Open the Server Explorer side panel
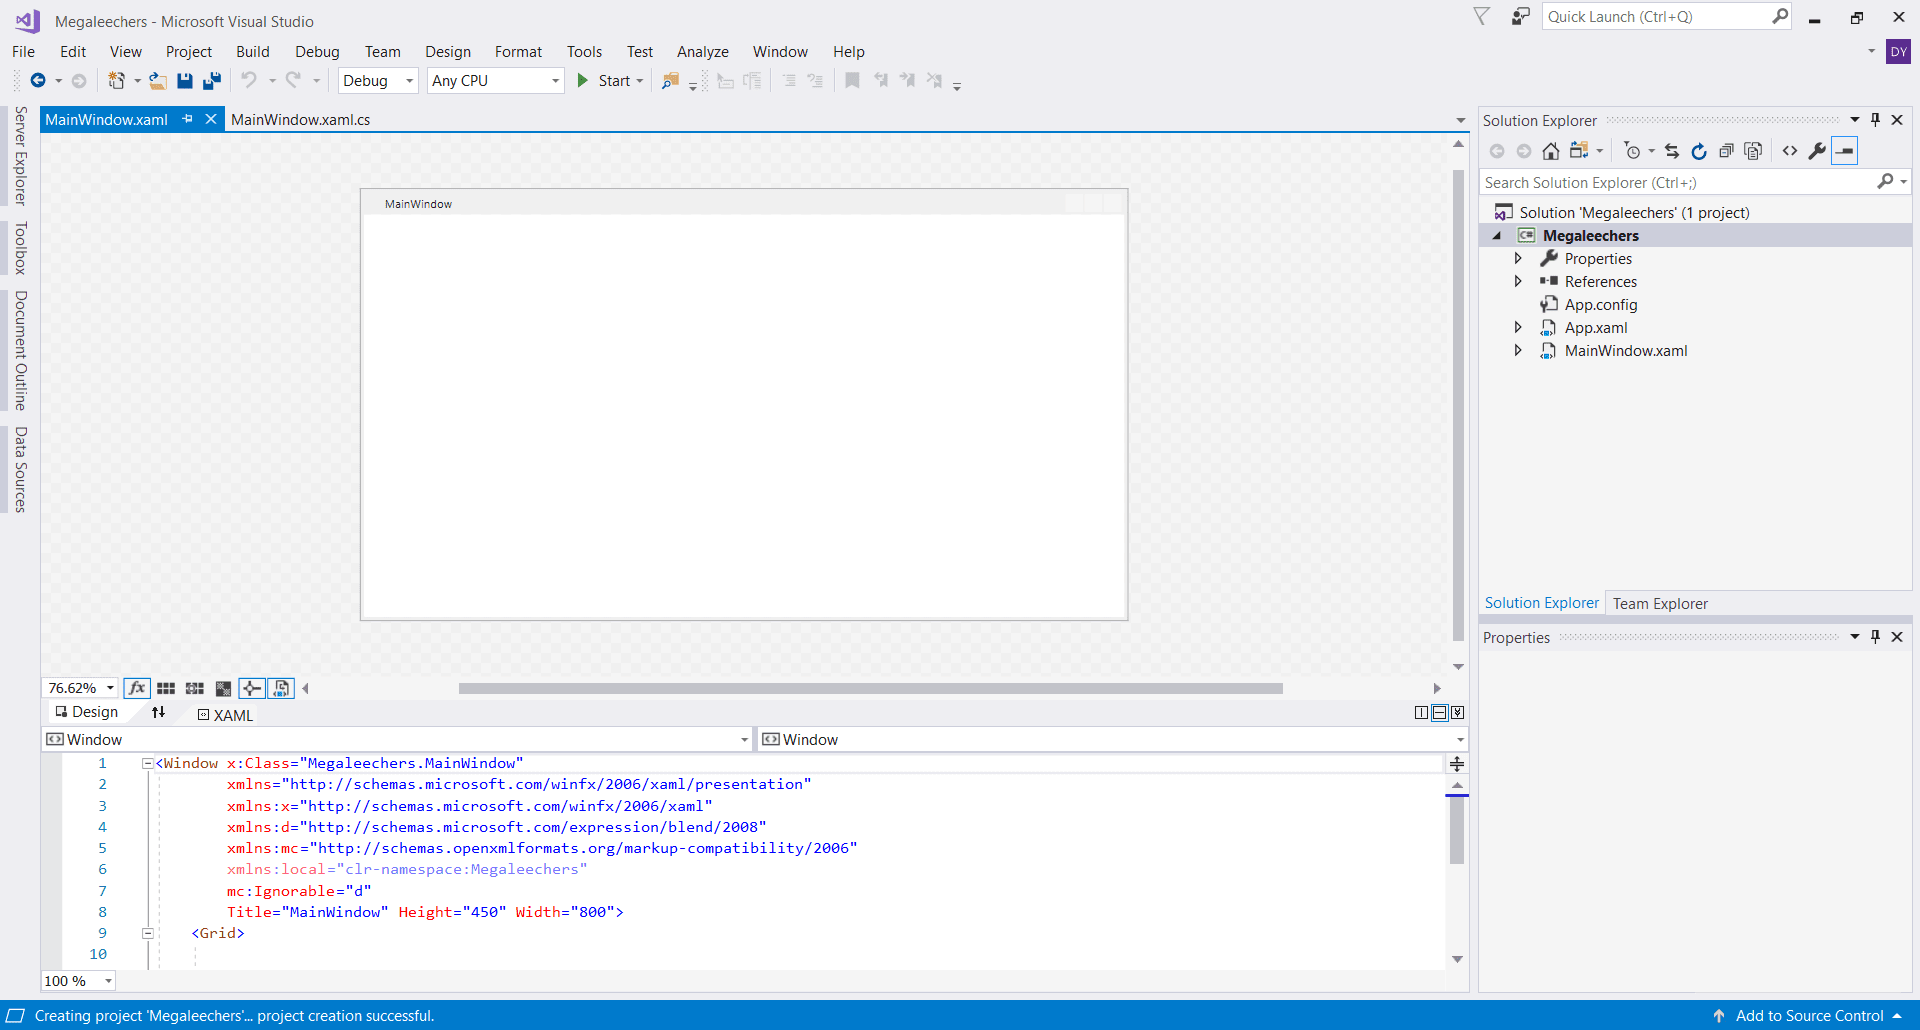1920x1030 pixels. point(20,156)
